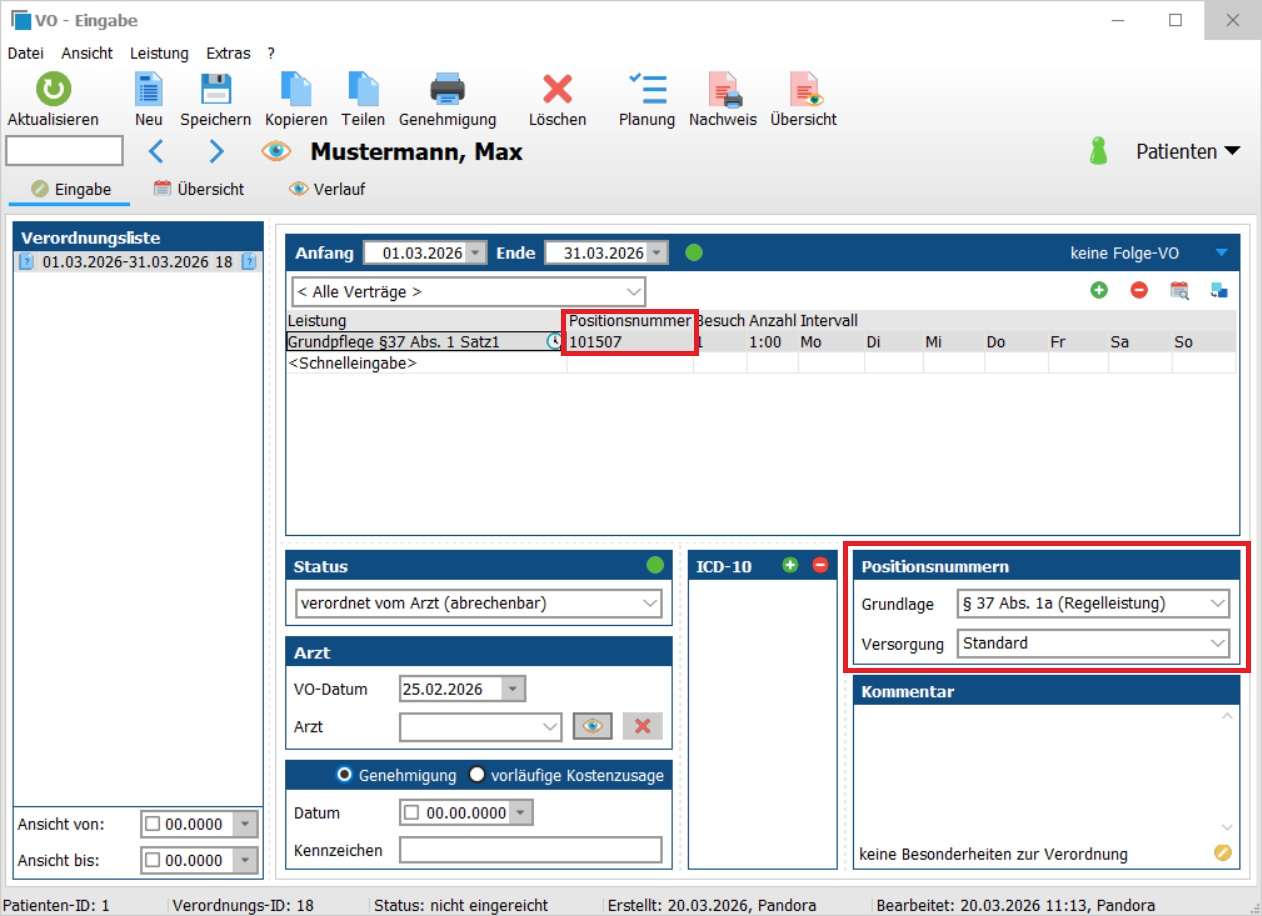
Task: Open the Patienten selector button
Action: click(x=1187, y=152)
